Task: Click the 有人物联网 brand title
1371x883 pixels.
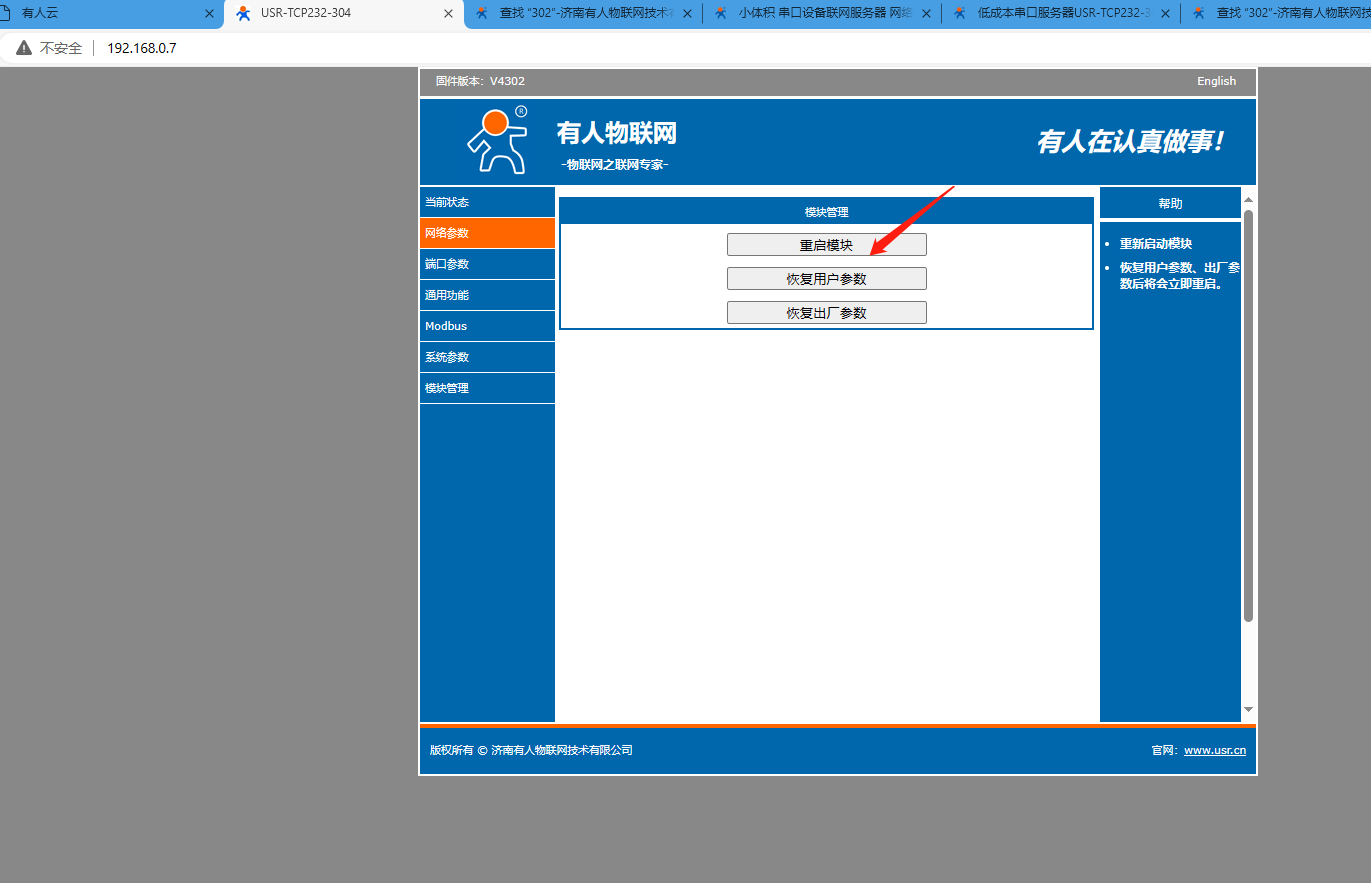Action: 617,133
